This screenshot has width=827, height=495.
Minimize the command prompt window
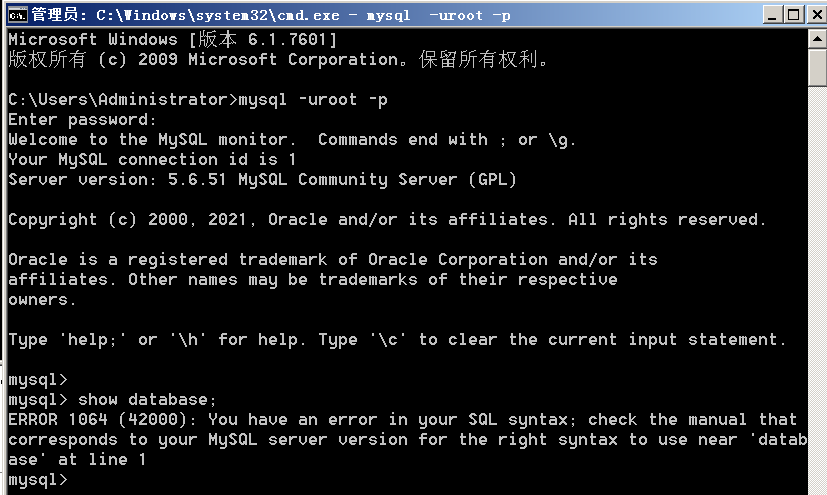point(773,15)
